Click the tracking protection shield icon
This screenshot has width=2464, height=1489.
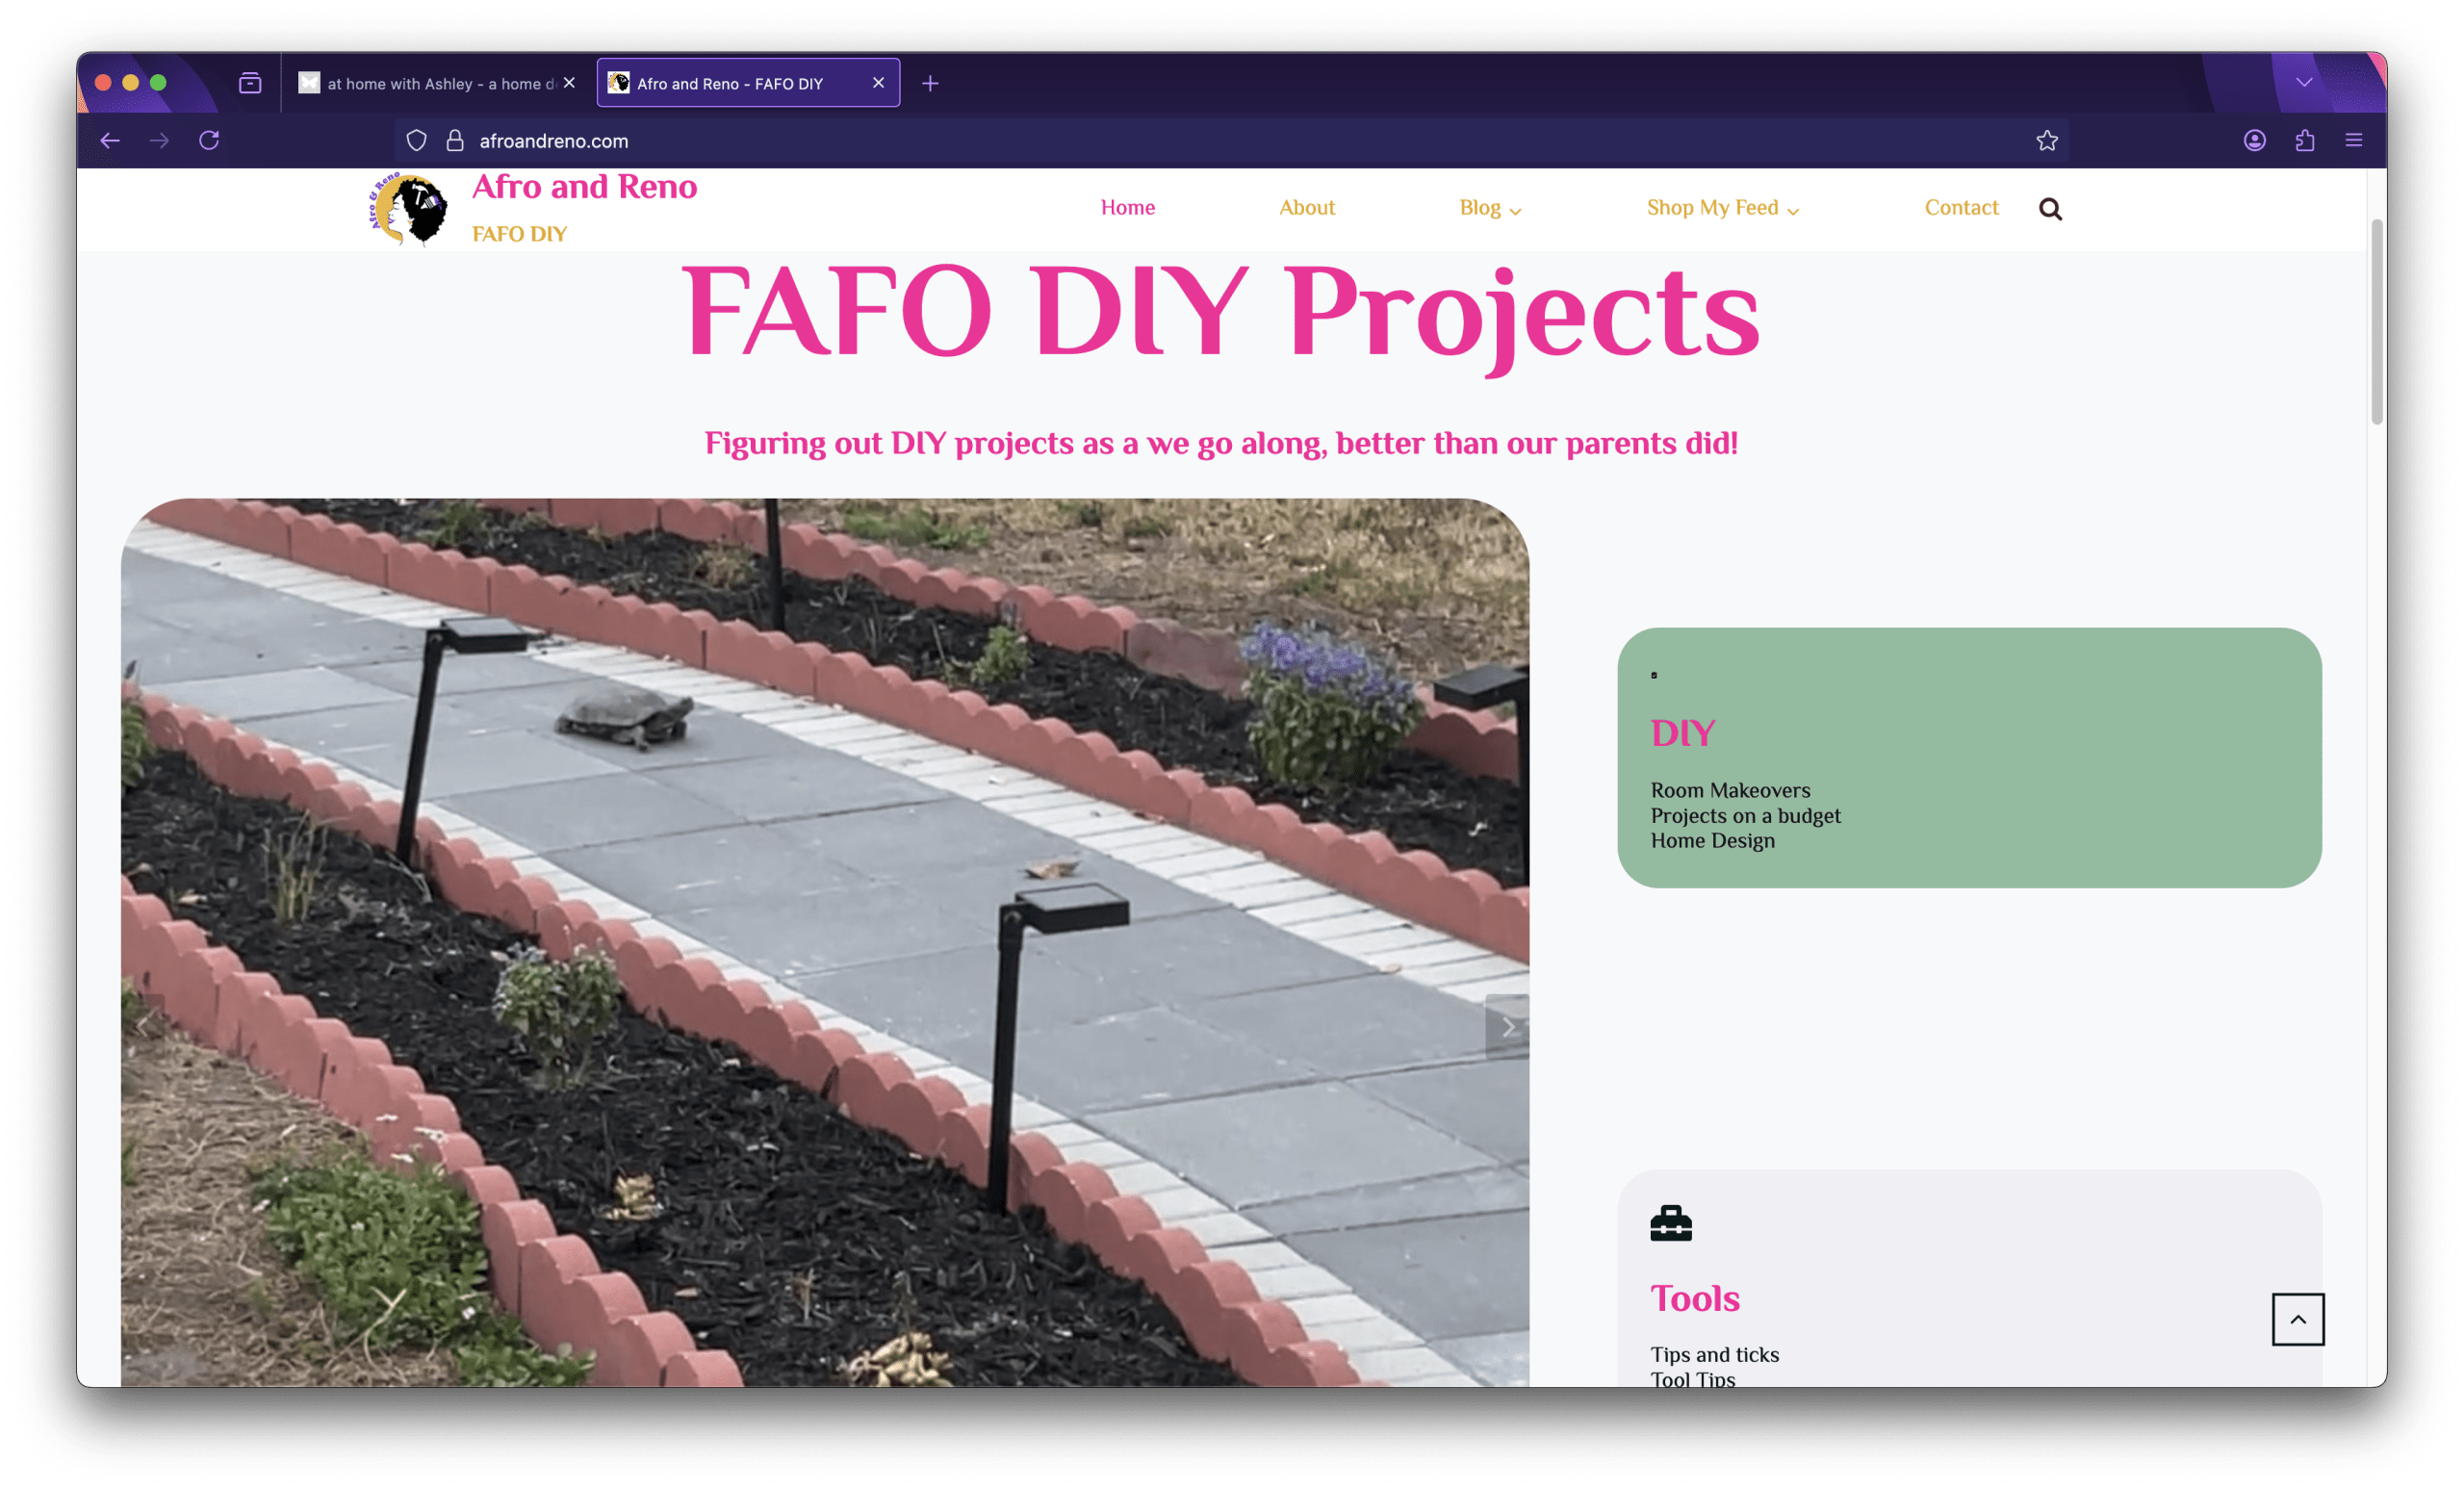click(417, 141)
